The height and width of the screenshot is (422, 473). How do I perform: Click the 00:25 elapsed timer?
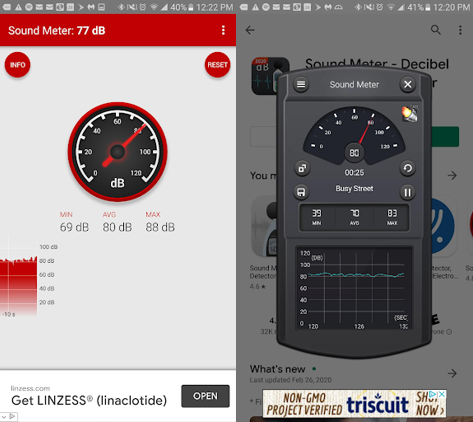(354, 173)
